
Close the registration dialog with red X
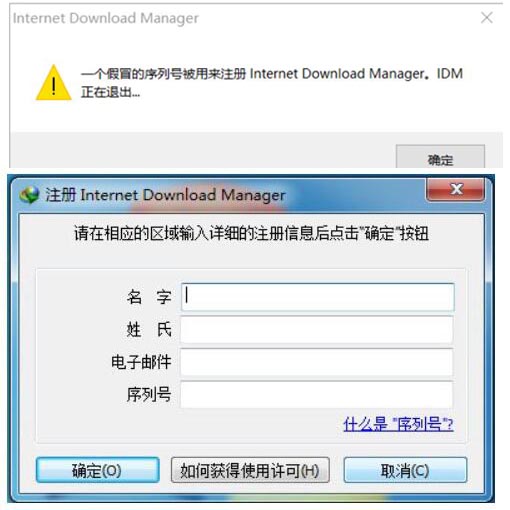click(x=455, y=189)
